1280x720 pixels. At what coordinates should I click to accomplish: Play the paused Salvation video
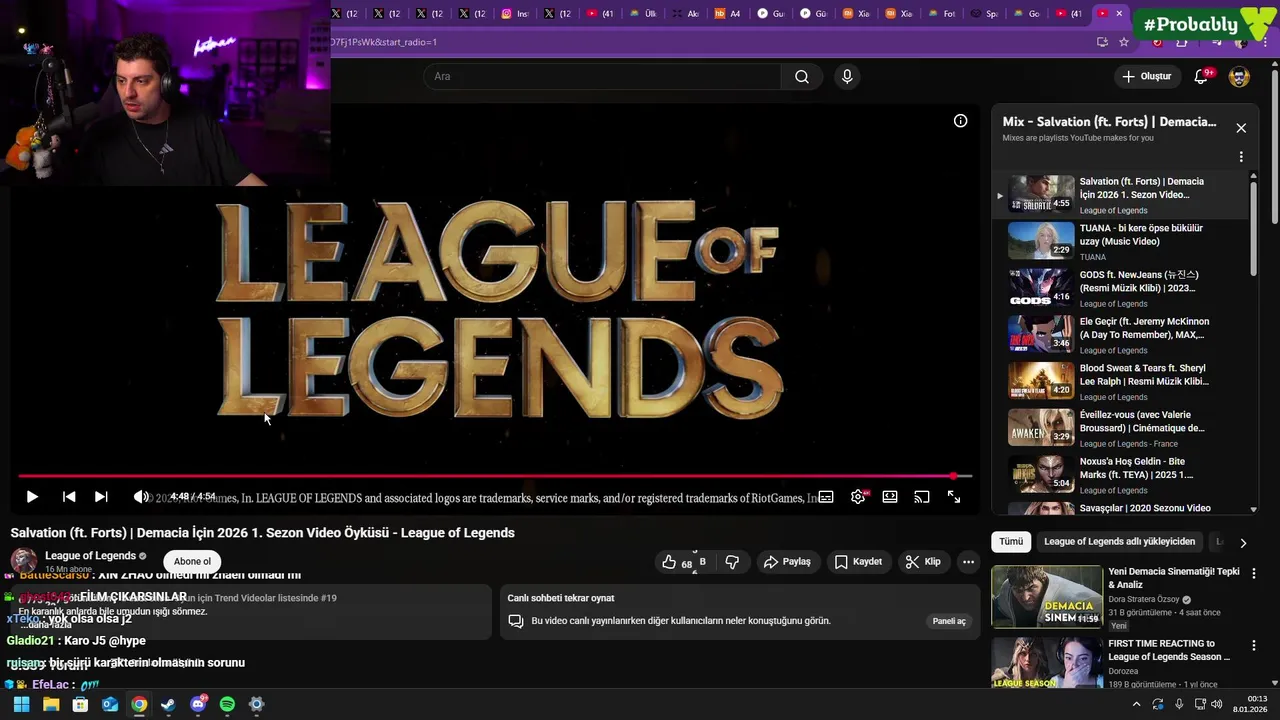[32, 497]
